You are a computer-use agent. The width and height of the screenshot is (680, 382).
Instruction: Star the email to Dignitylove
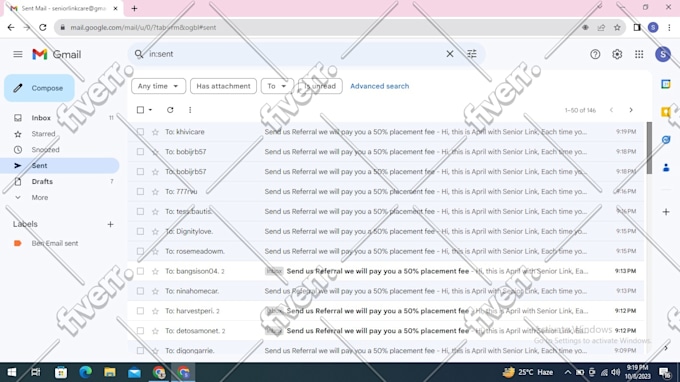point(155,232)
